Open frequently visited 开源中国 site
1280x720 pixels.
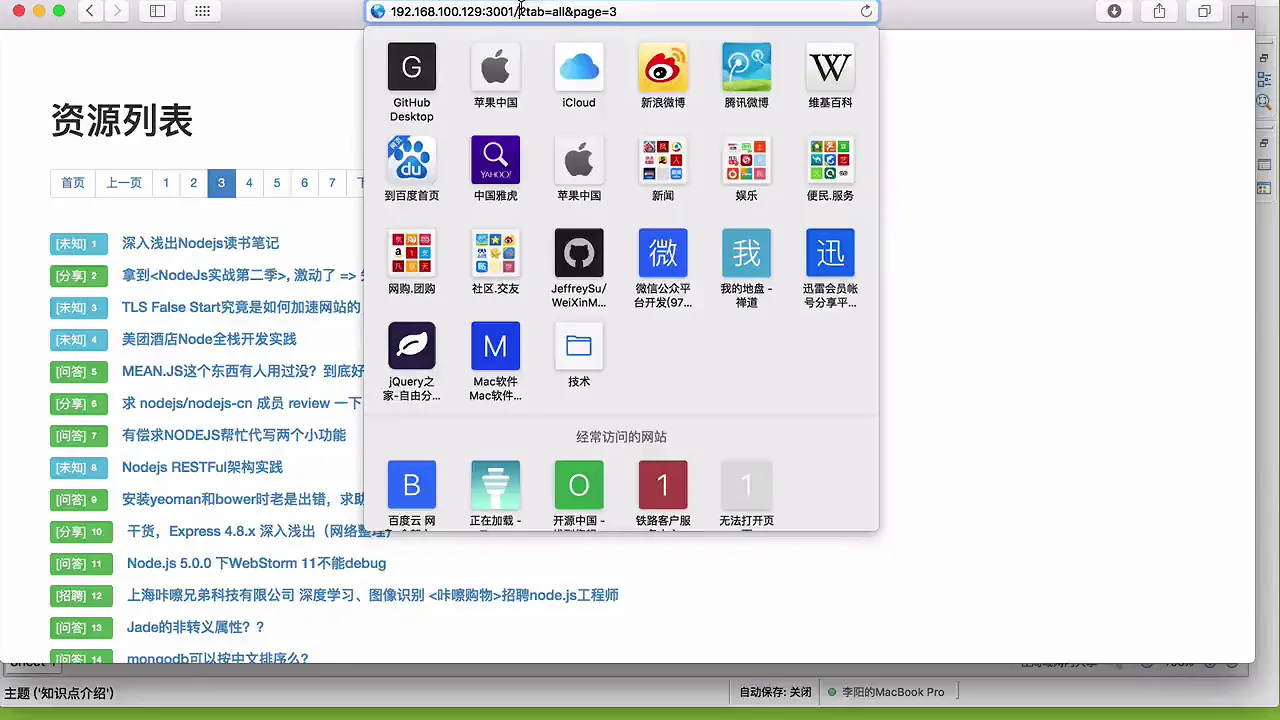(x=579, y=485)
